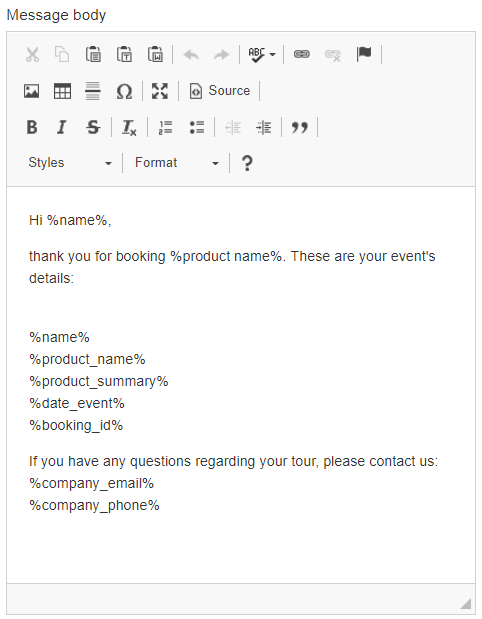
Task: Click the 'If you have any questions' line
Action: coord(233,461)
